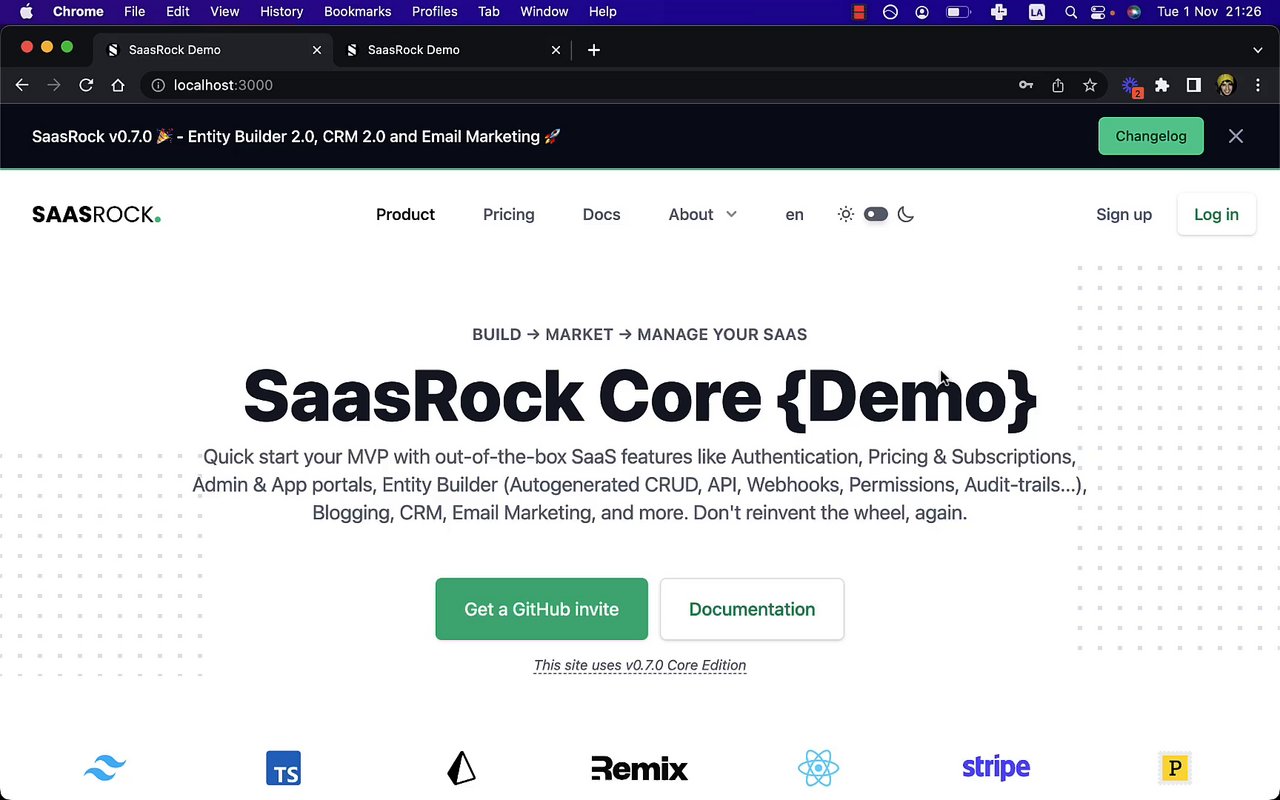Viewport: 1280px width, 800px height.
Task: Open the Profiles menu
Action: [435, 12]
